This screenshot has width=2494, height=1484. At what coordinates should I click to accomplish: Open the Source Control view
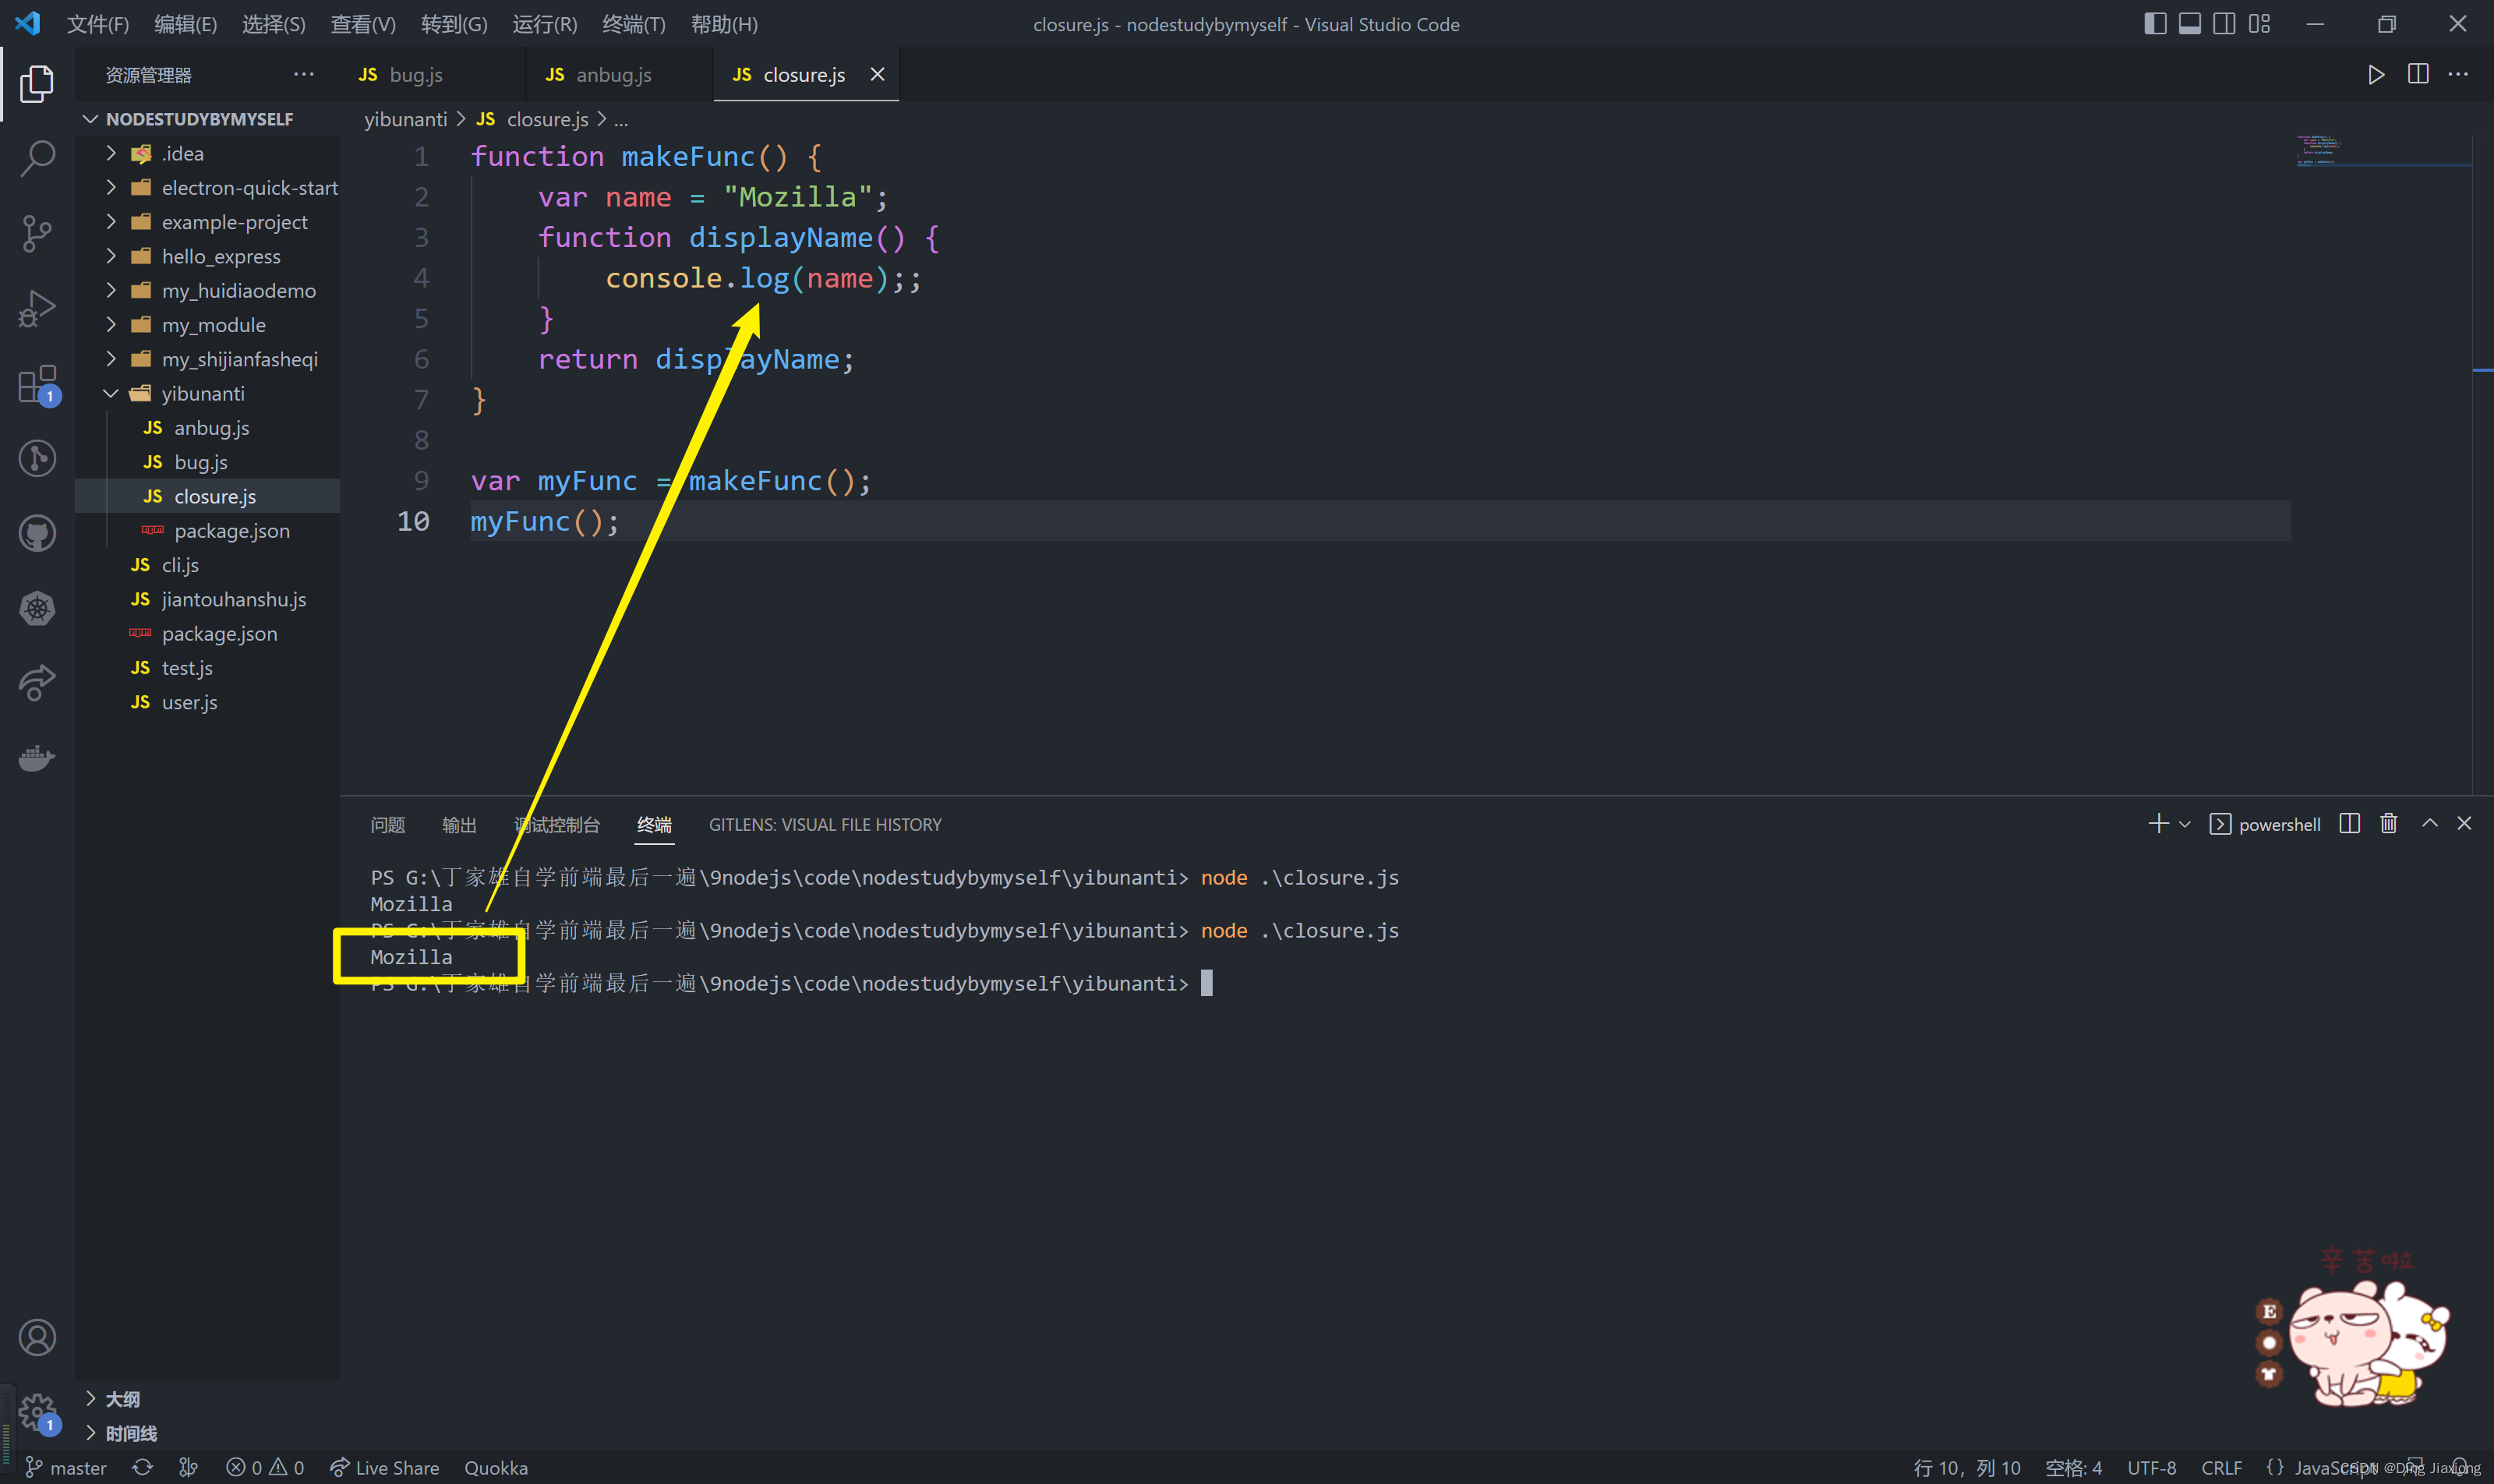click(37, 233)
